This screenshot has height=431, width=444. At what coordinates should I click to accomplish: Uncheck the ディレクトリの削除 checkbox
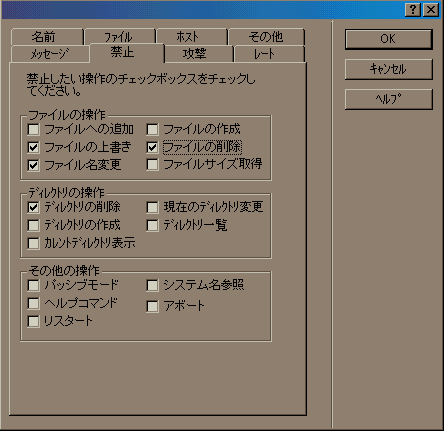33,207
